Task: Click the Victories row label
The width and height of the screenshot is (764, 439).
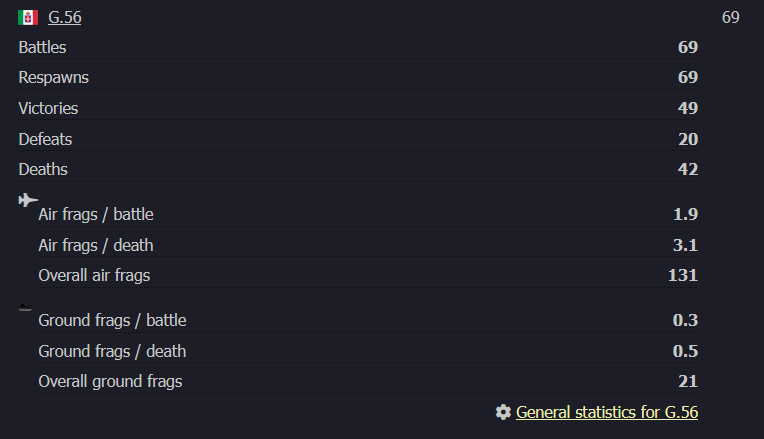Action: pyautogui.click(x=48, y=108)
